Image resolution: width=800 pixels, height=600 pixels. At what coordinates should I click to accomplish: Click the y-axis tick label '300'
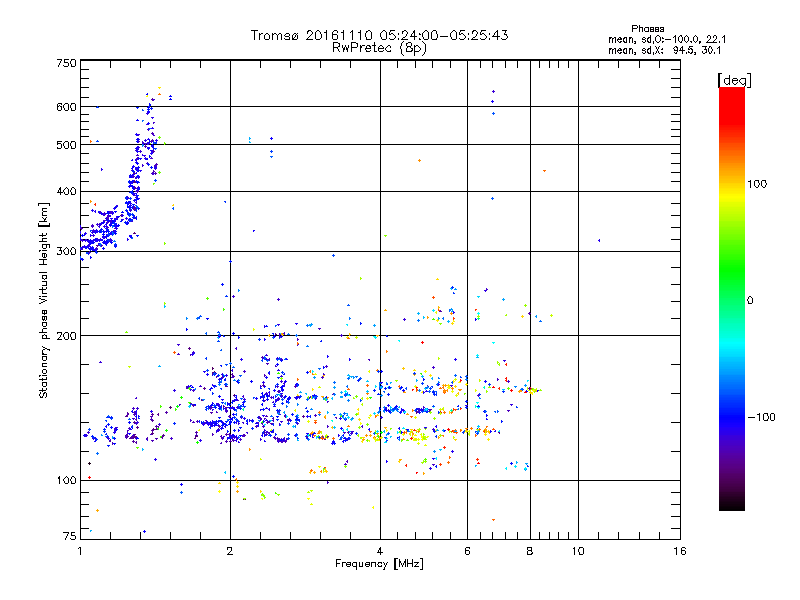(66, 251)
